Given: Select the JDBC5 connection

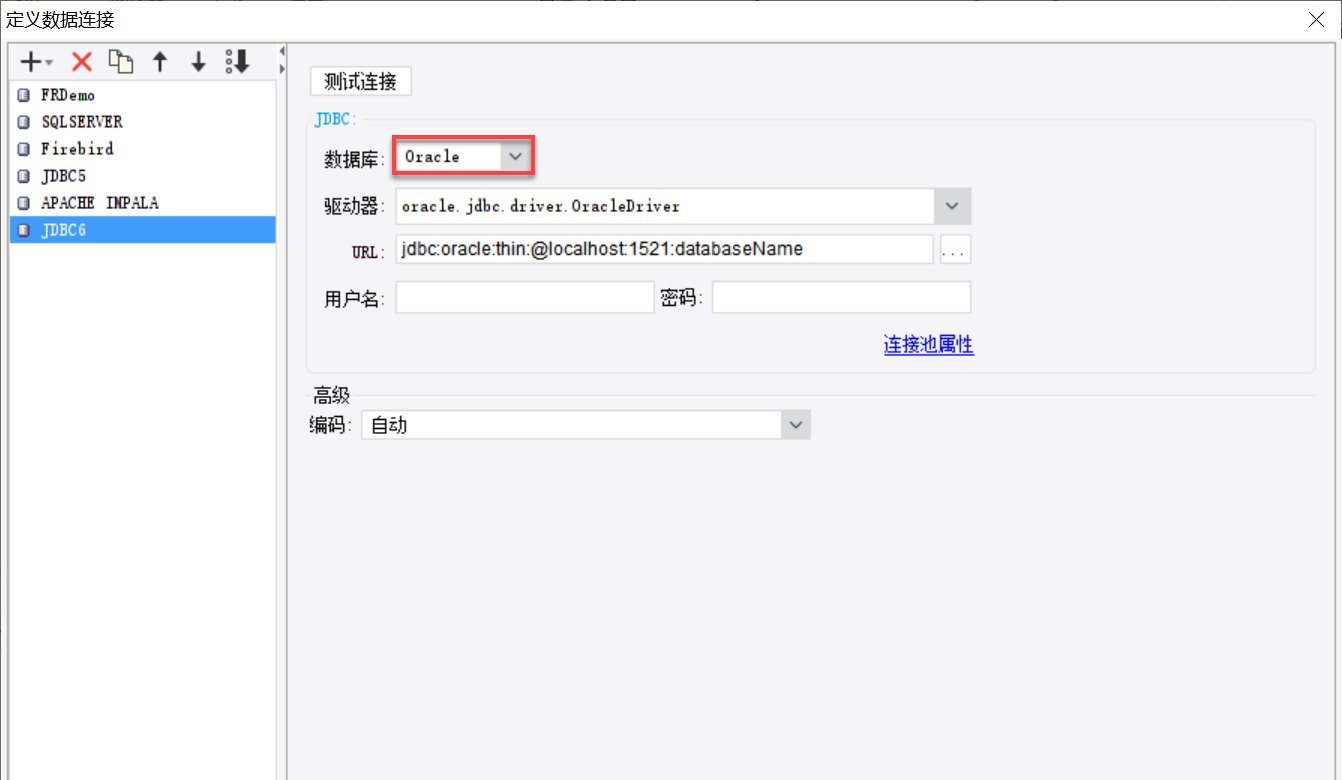Looking at the screenshot, I should coord(143,176).
